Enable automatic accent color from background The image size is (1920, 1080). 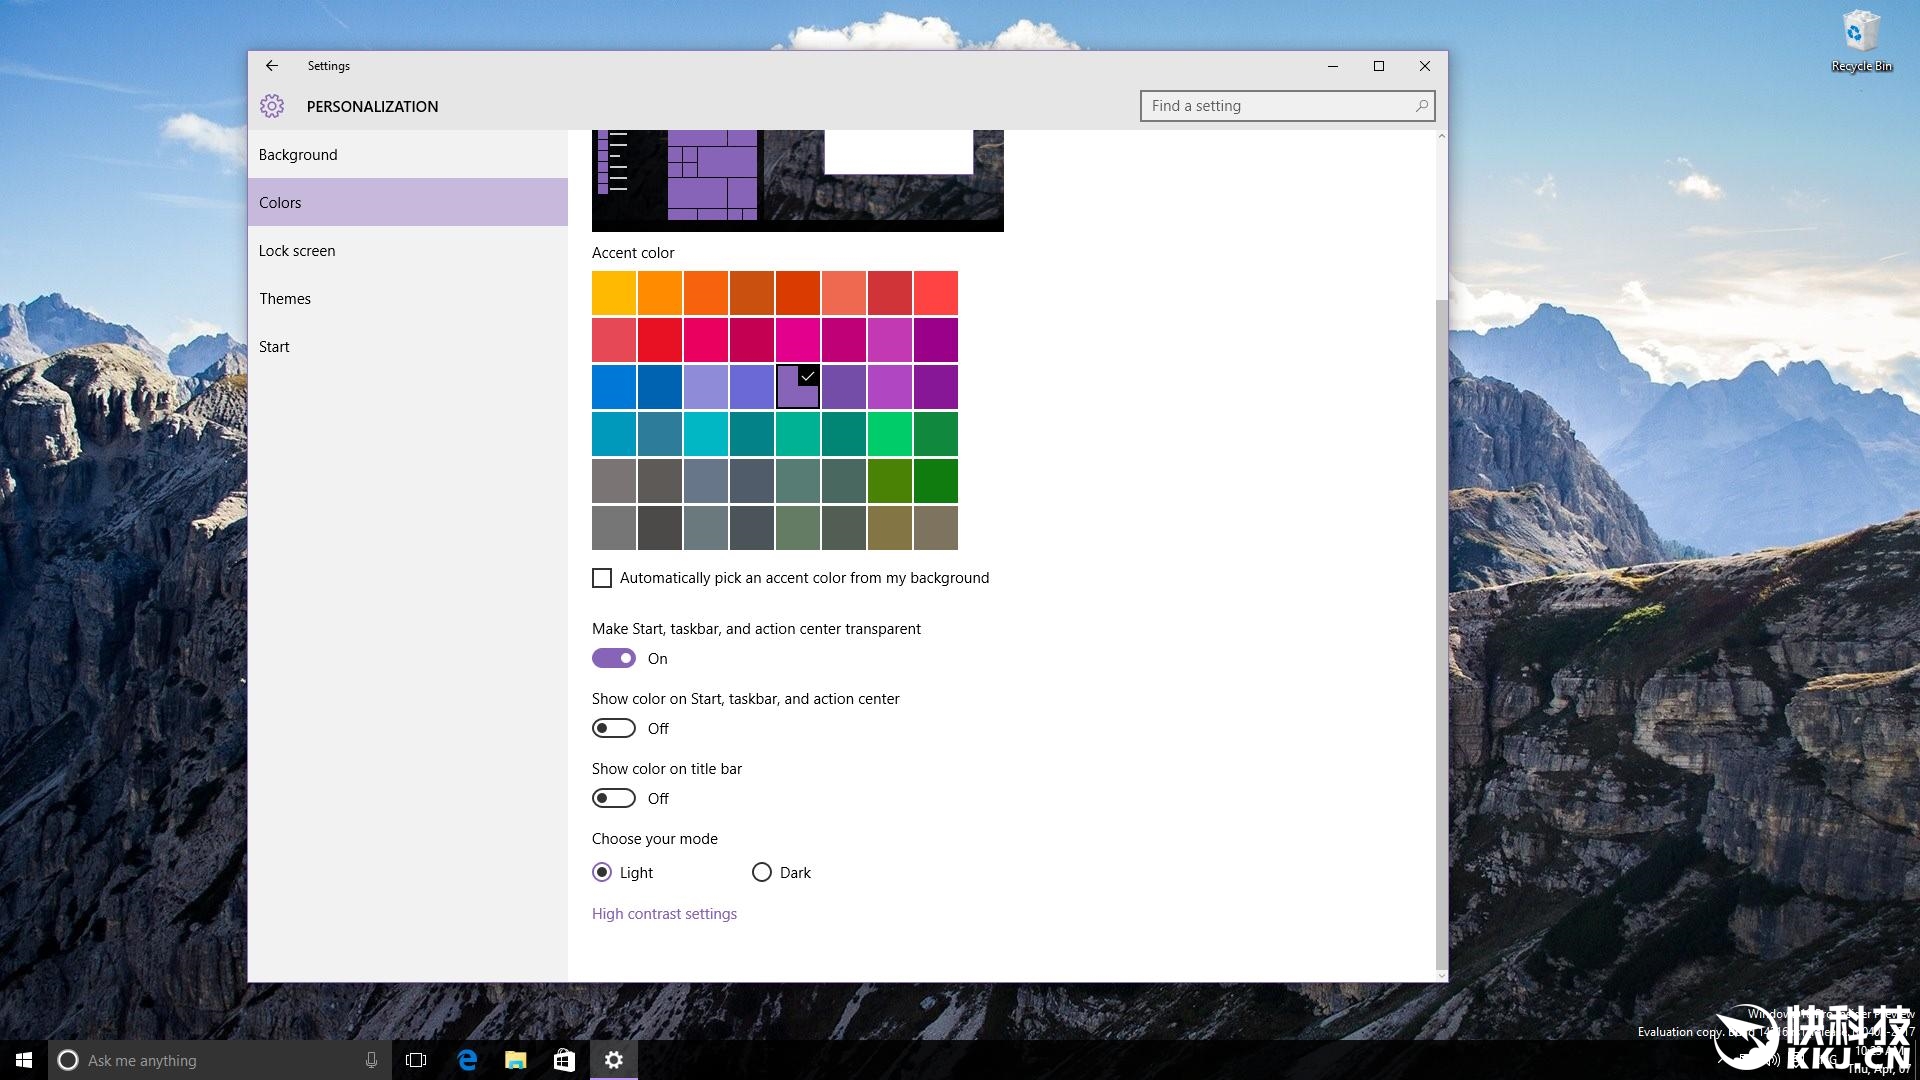coord(602,578)
